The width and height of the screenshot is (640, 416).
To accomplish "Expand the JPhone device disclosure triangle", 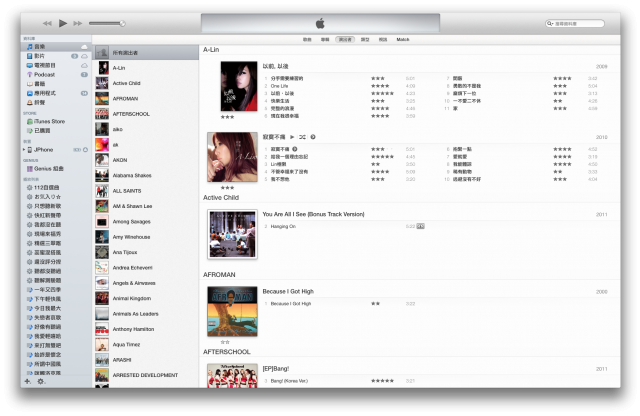I will click(x=24, y=150).
